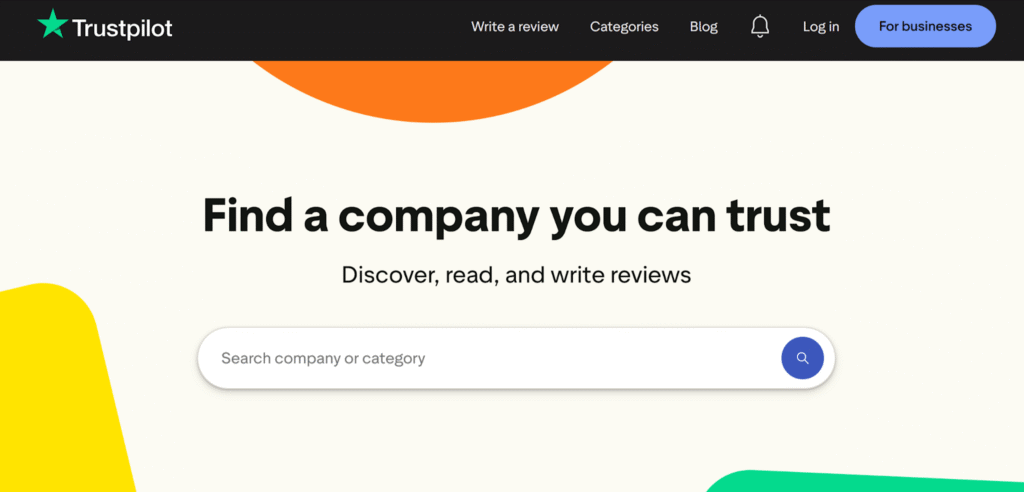Screen dimensions: 1024x492
Task: Open the Blog link in header
Action: 704,27
